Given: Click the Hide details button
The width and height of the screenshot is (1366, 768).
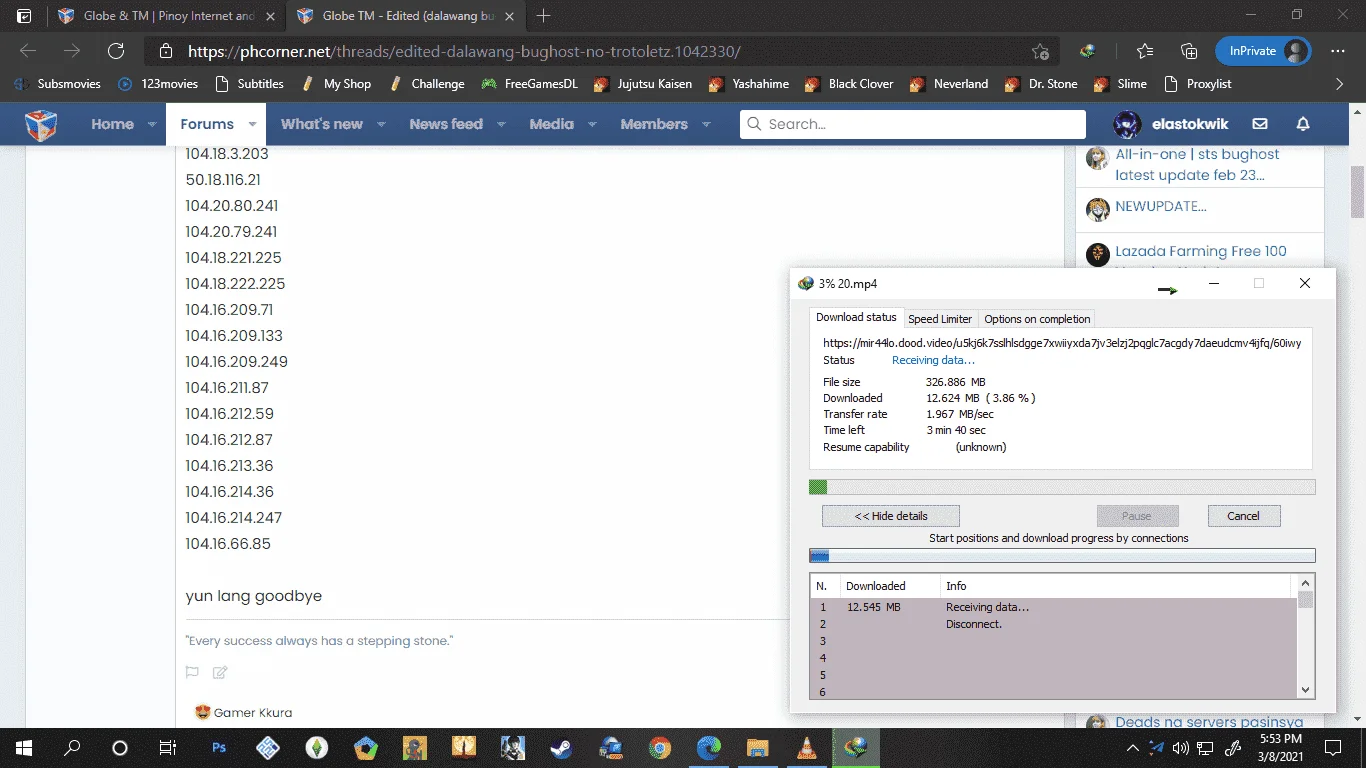Looking at the screenshot, I should [x=891, y=516].
